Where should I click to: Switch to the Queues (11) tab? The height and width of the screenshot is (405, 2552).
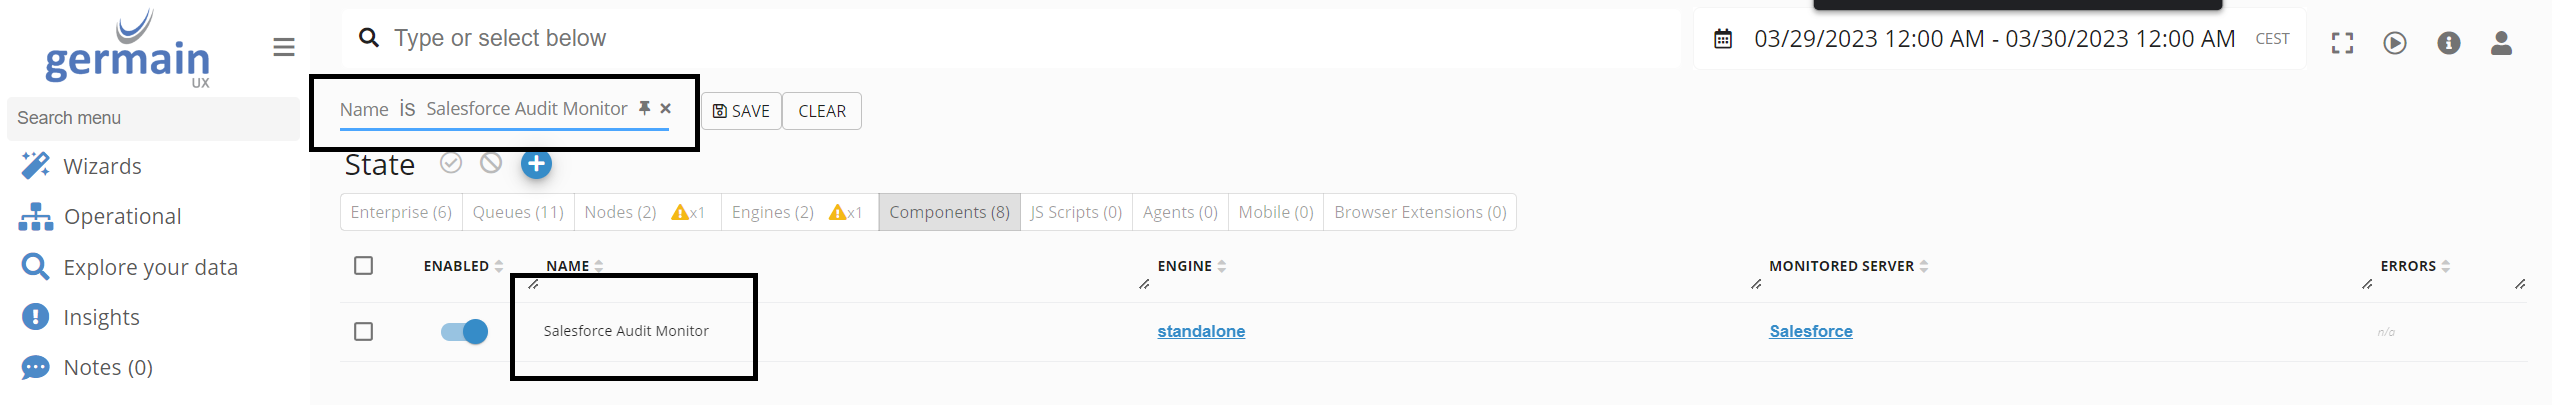point(518,212)
